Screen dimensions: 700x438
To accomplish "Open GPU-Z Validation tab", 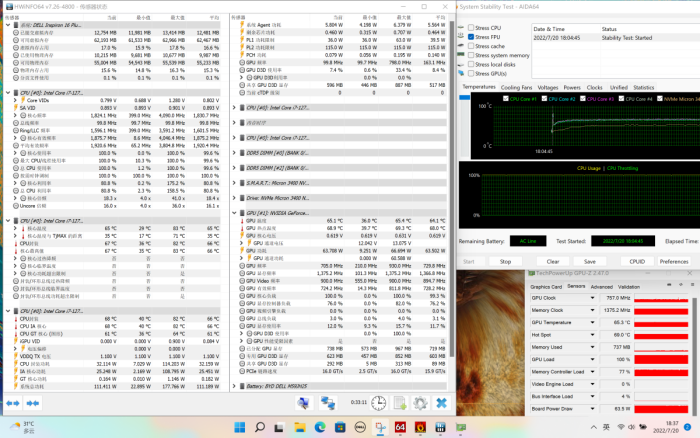I will [629, 287].
